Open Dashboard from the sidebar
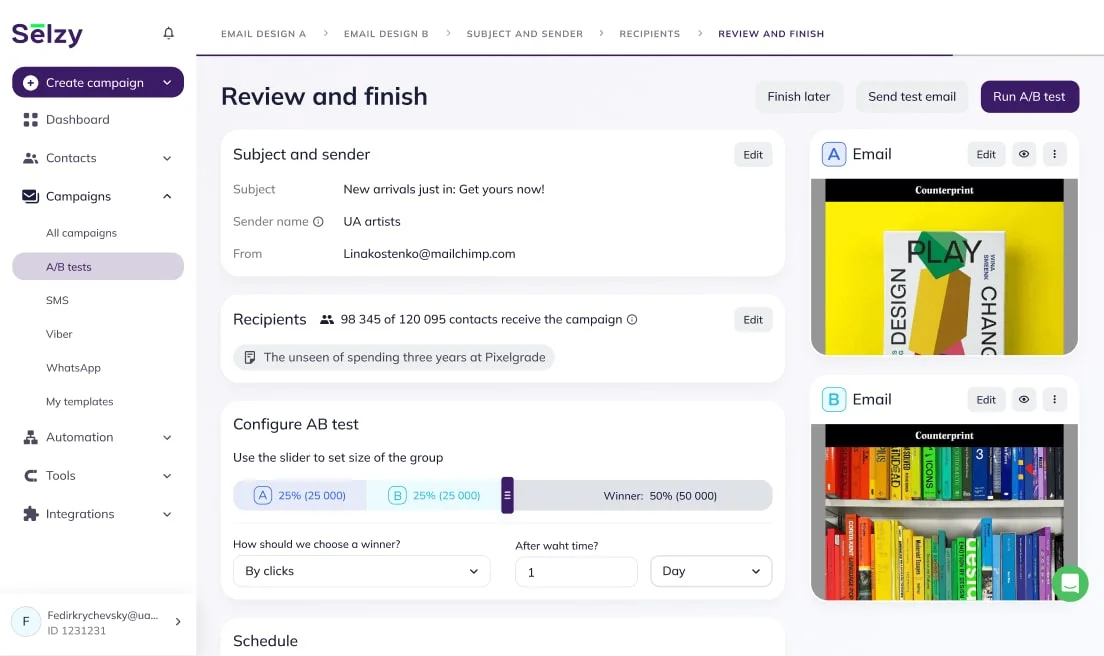Viewport: 1104px width, 656px height. click(x=77, y=120)
